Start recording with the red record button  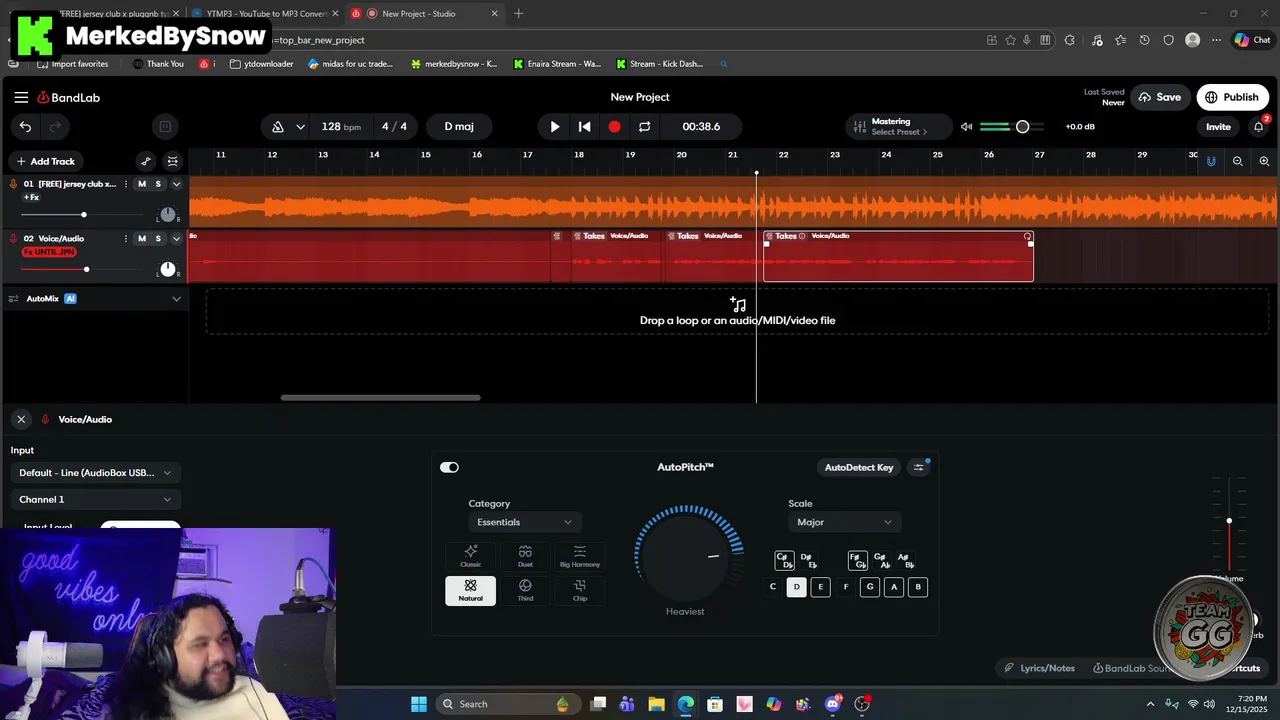[615, 127]
